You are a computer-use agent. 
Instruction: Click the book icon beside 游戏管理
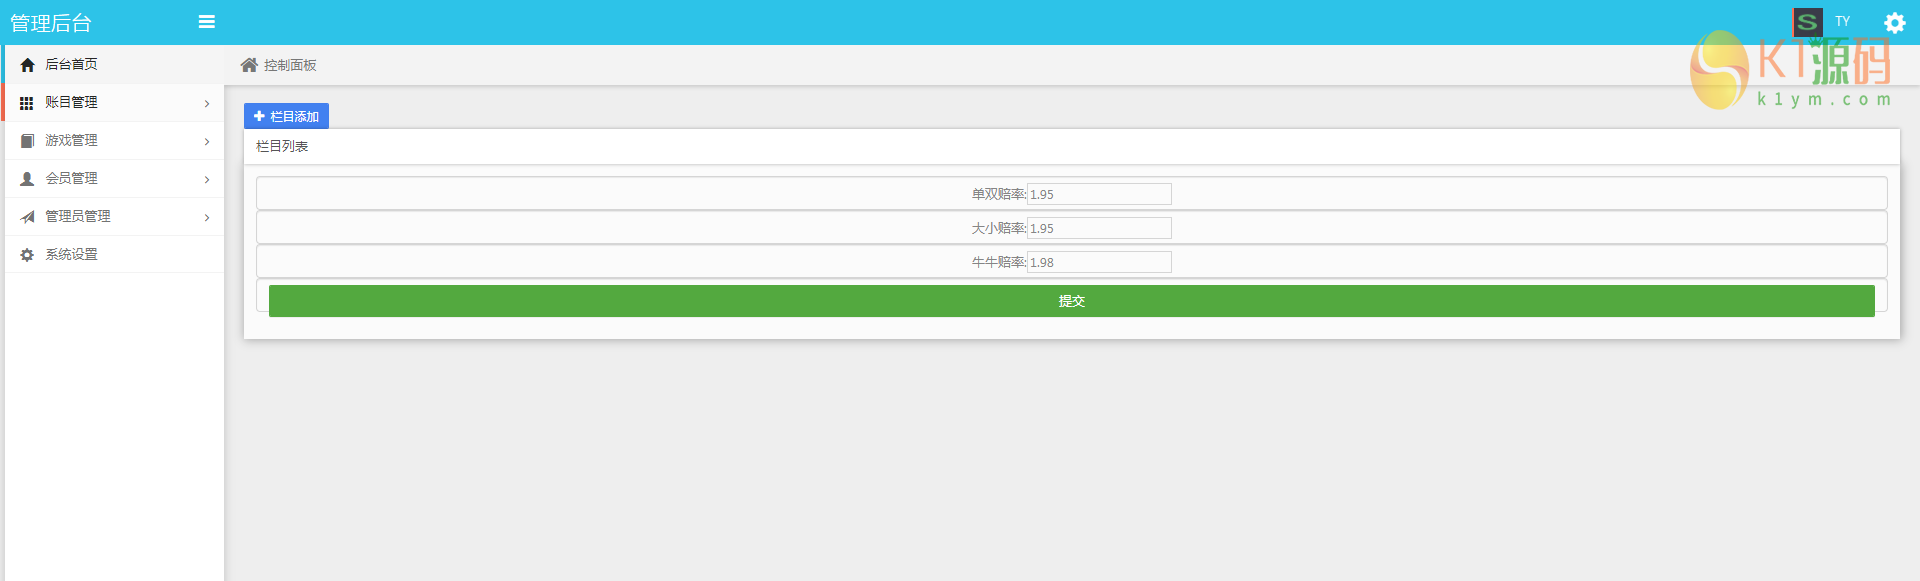pos(27,141)
